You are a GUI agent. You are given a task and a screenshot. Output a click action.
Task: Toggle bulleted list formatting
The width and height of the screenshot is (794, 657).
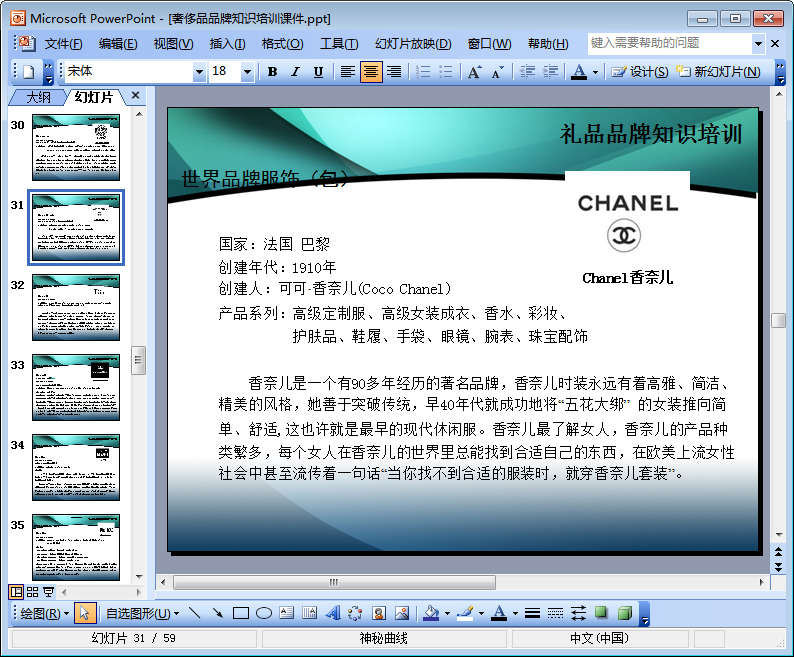(446, 72)
